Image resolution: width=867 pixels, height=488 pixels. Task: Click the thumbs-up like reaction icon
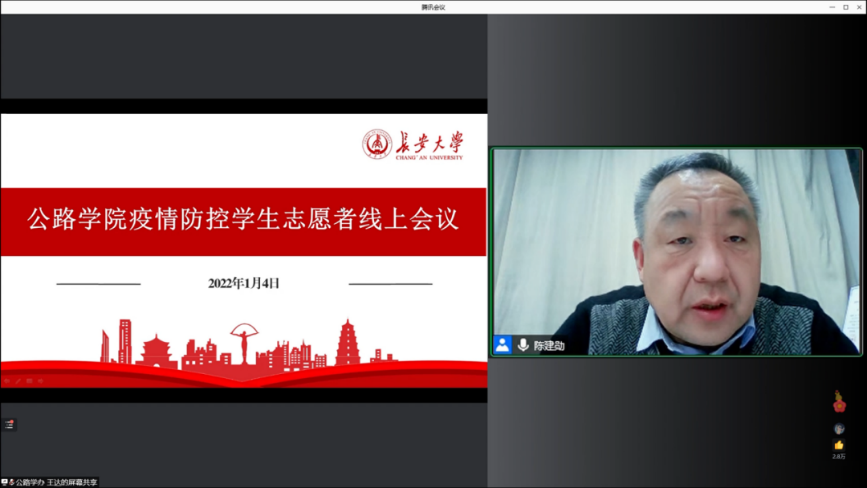[x=839, y=444]
